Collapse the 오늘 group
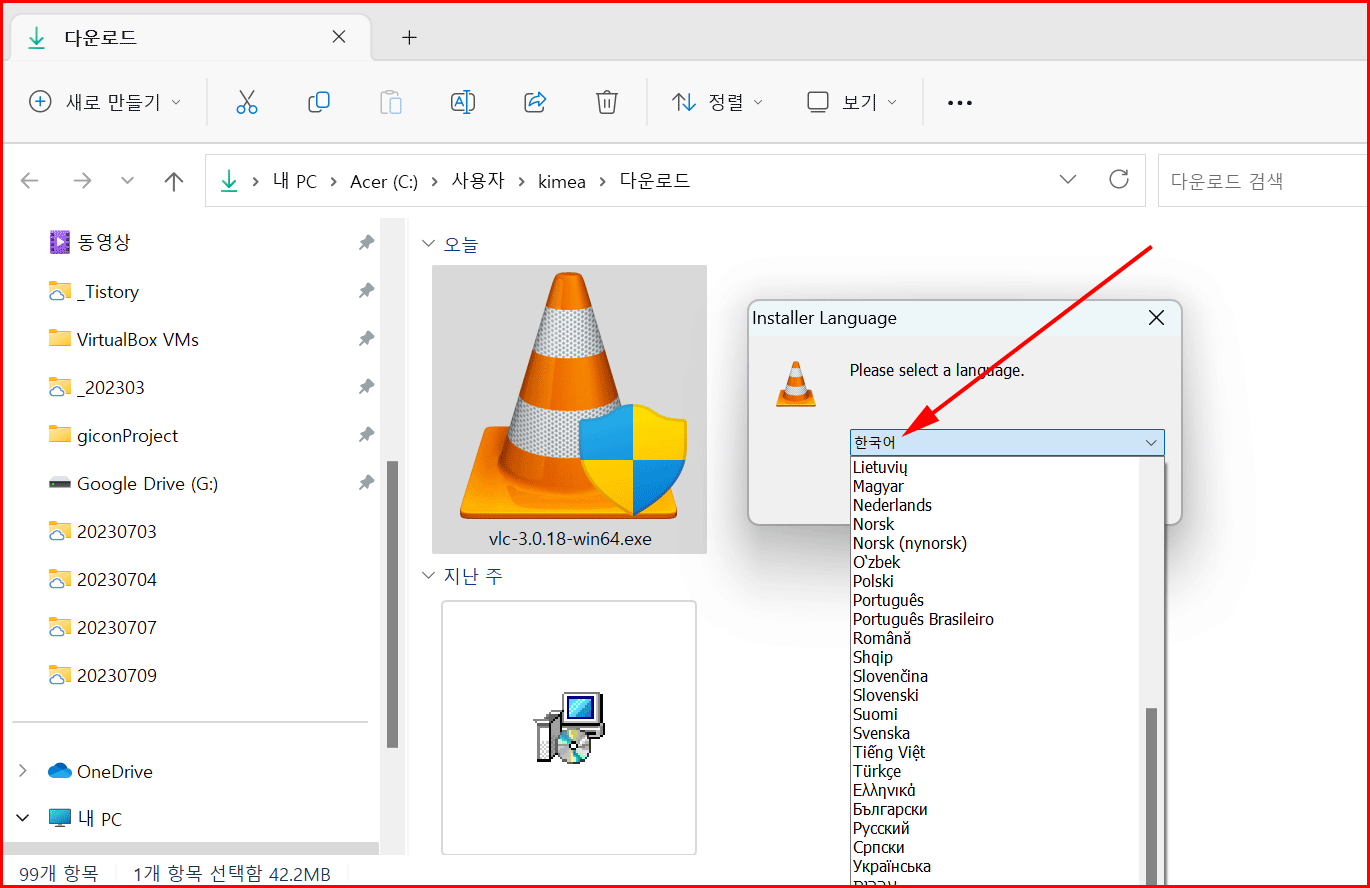The image size is (1370, 888). (428, 243)
